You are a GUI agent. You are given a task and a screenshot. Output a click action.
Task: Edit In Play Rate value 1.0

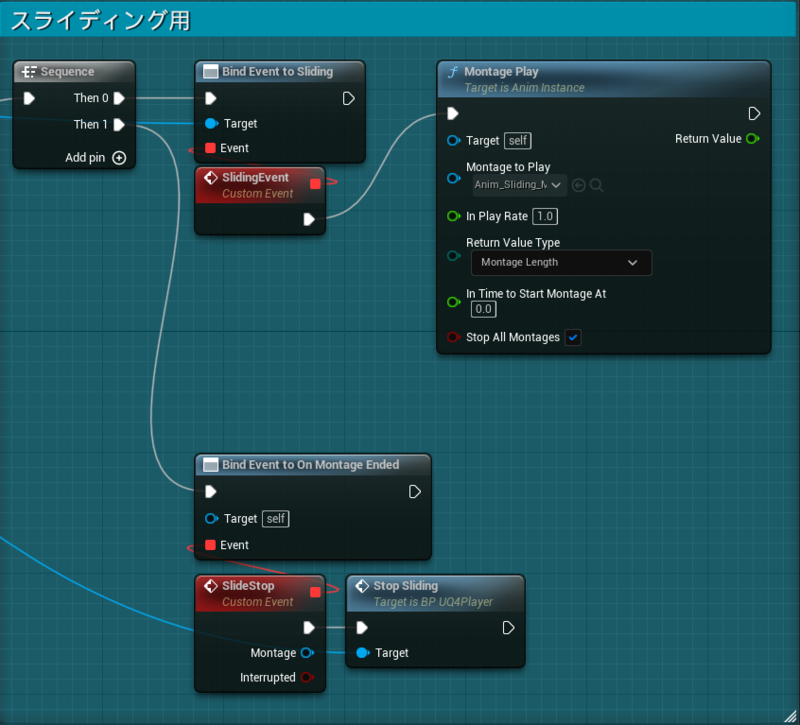[x=545, y=216]
